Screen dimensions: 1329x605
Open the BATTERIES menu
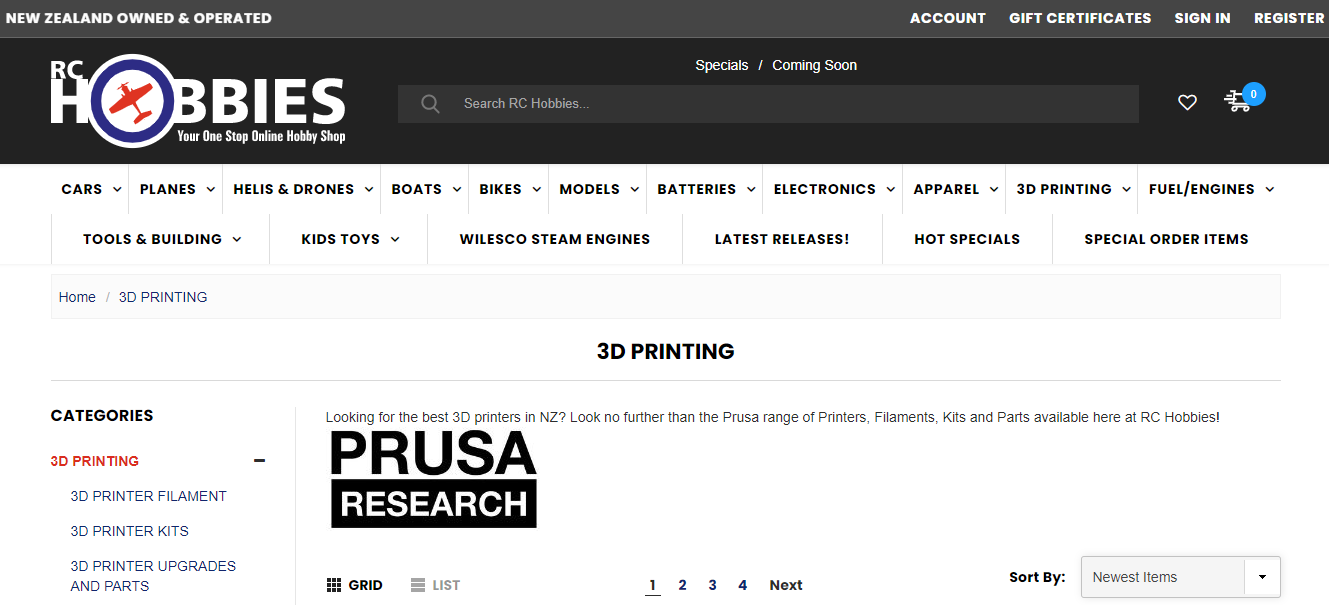(x=697, y=189)
